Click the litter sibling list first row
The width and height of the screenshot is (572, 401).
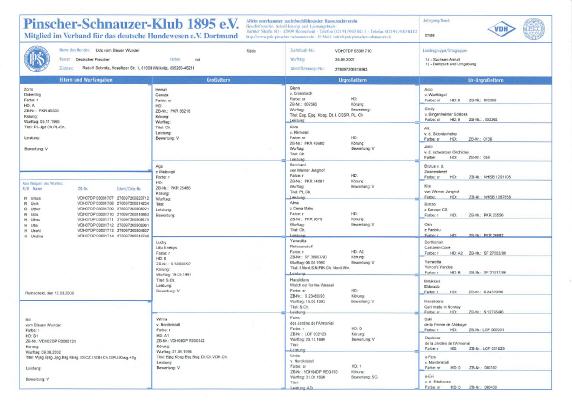pyautogui.click(x=86, y=198)
